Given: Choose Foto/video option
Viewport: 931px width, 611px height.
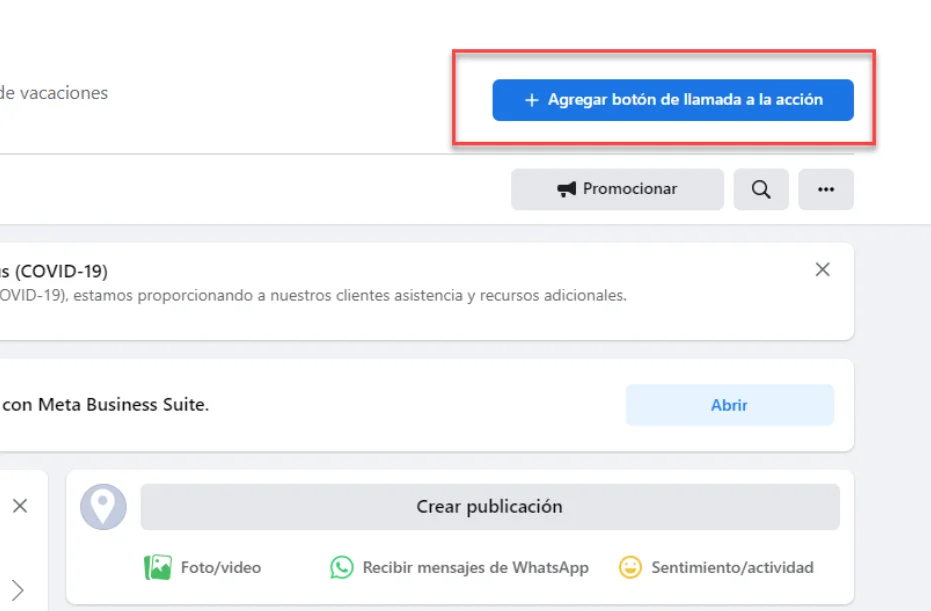Looking at the screenshot, I should (x=203, y=568).
